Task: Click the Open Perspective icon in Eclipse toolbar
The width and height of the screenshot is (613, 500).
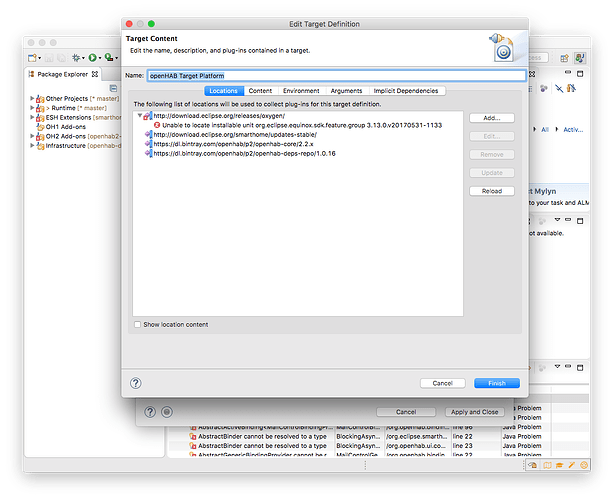Action: [564, 58]
